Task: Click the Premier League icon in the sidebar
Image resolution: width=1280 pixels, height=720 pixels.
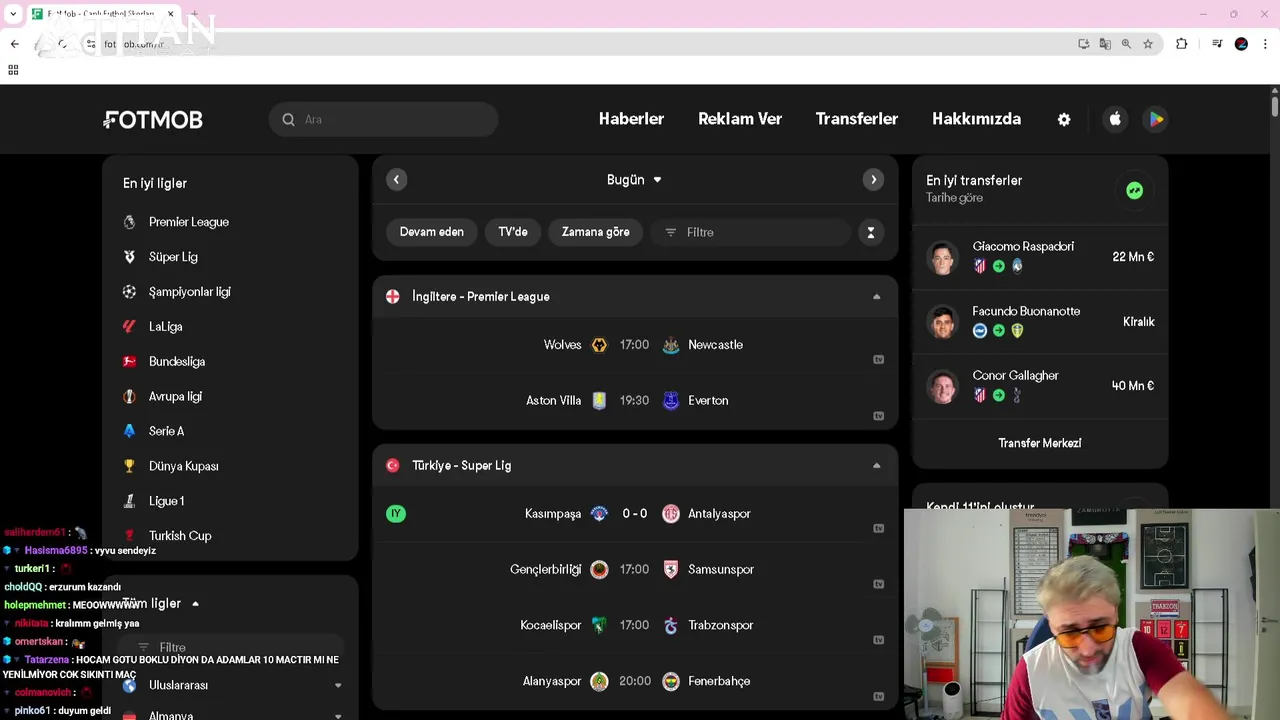Action: click(129, 222)
